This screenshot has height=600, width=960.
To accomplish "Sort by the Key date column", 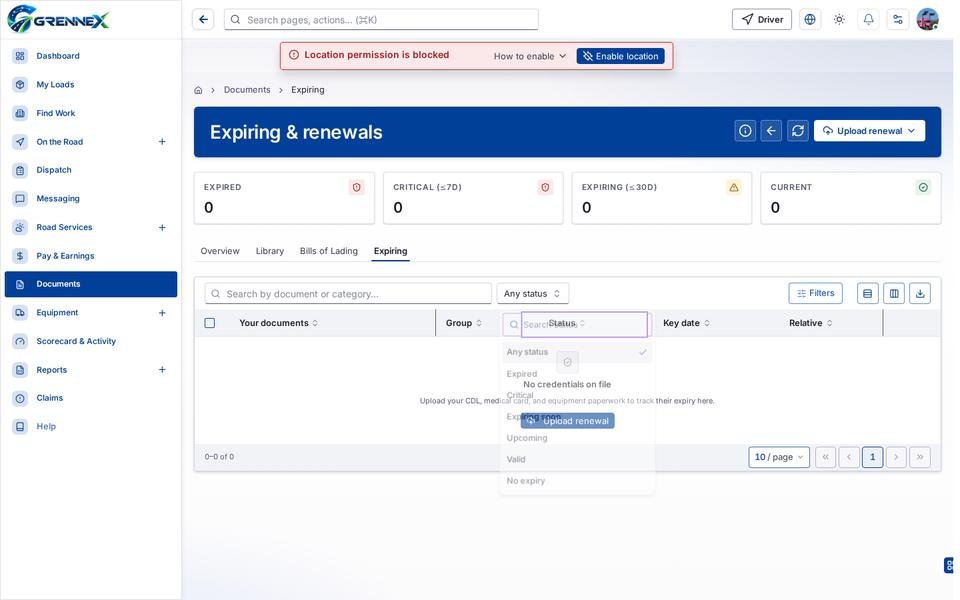I will tap(686, 323).
